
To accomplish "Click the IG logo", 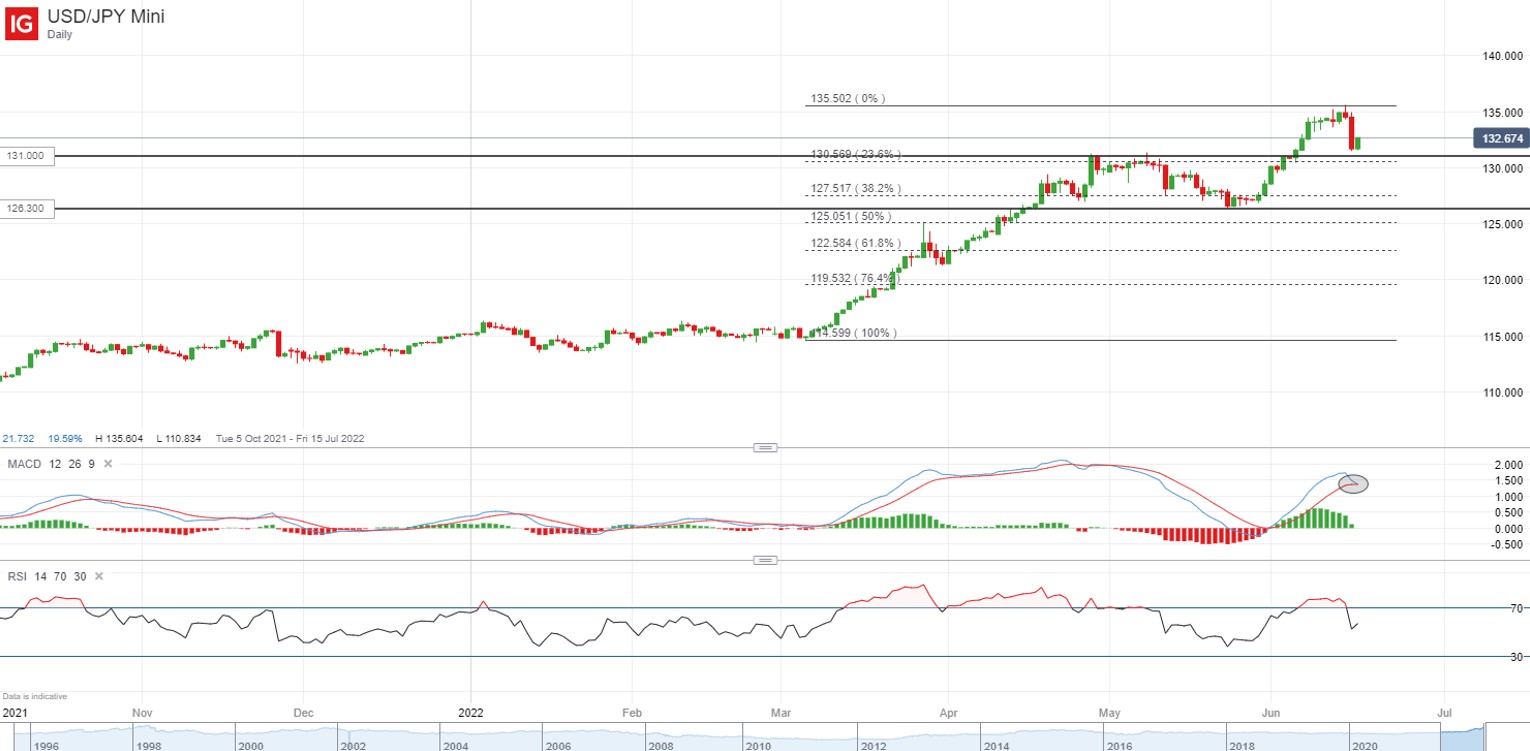I will (23, 23).
